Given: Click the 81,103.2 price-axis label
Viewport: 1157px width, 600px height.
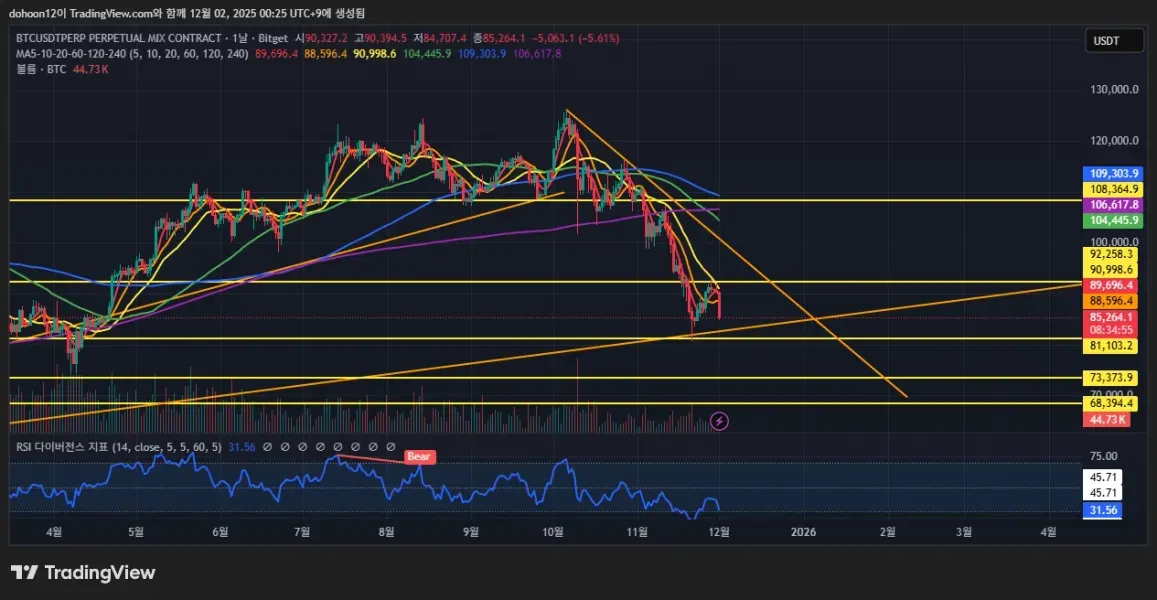Looking at the screenshot, I should (x=1111, y=345).
